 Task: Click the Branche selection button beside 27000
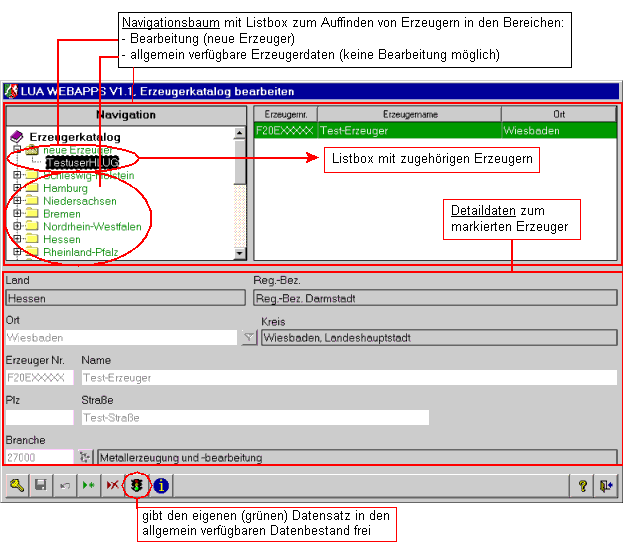click(x=85, y=457)
